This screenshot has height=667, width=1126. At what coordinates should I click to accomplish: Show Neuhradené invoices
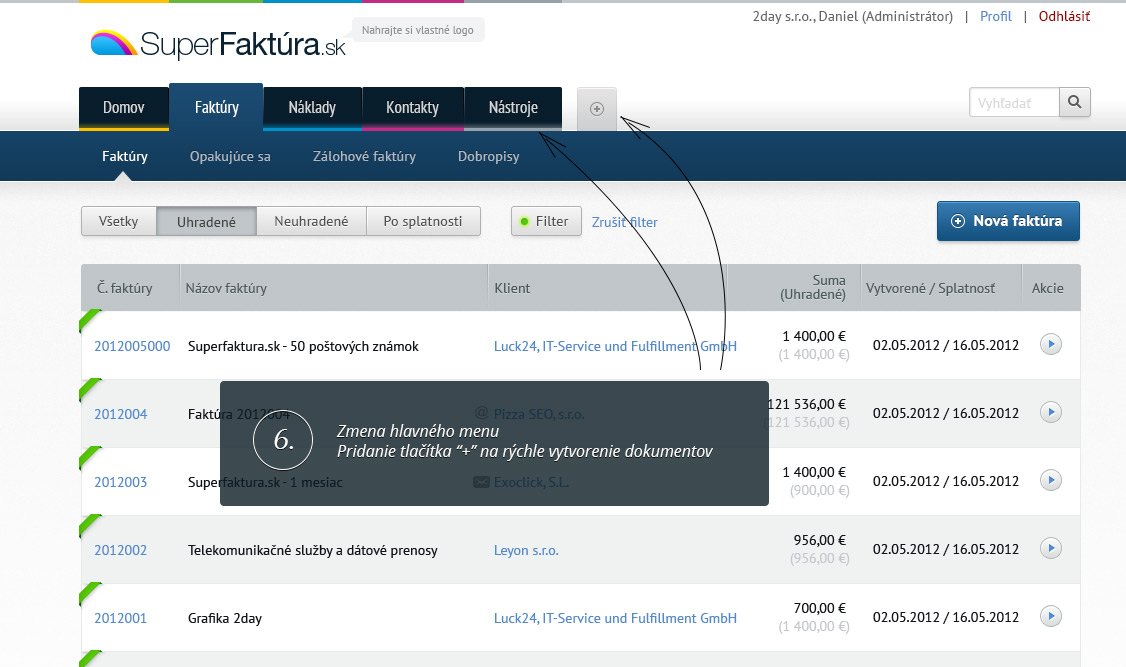(311, 221)
